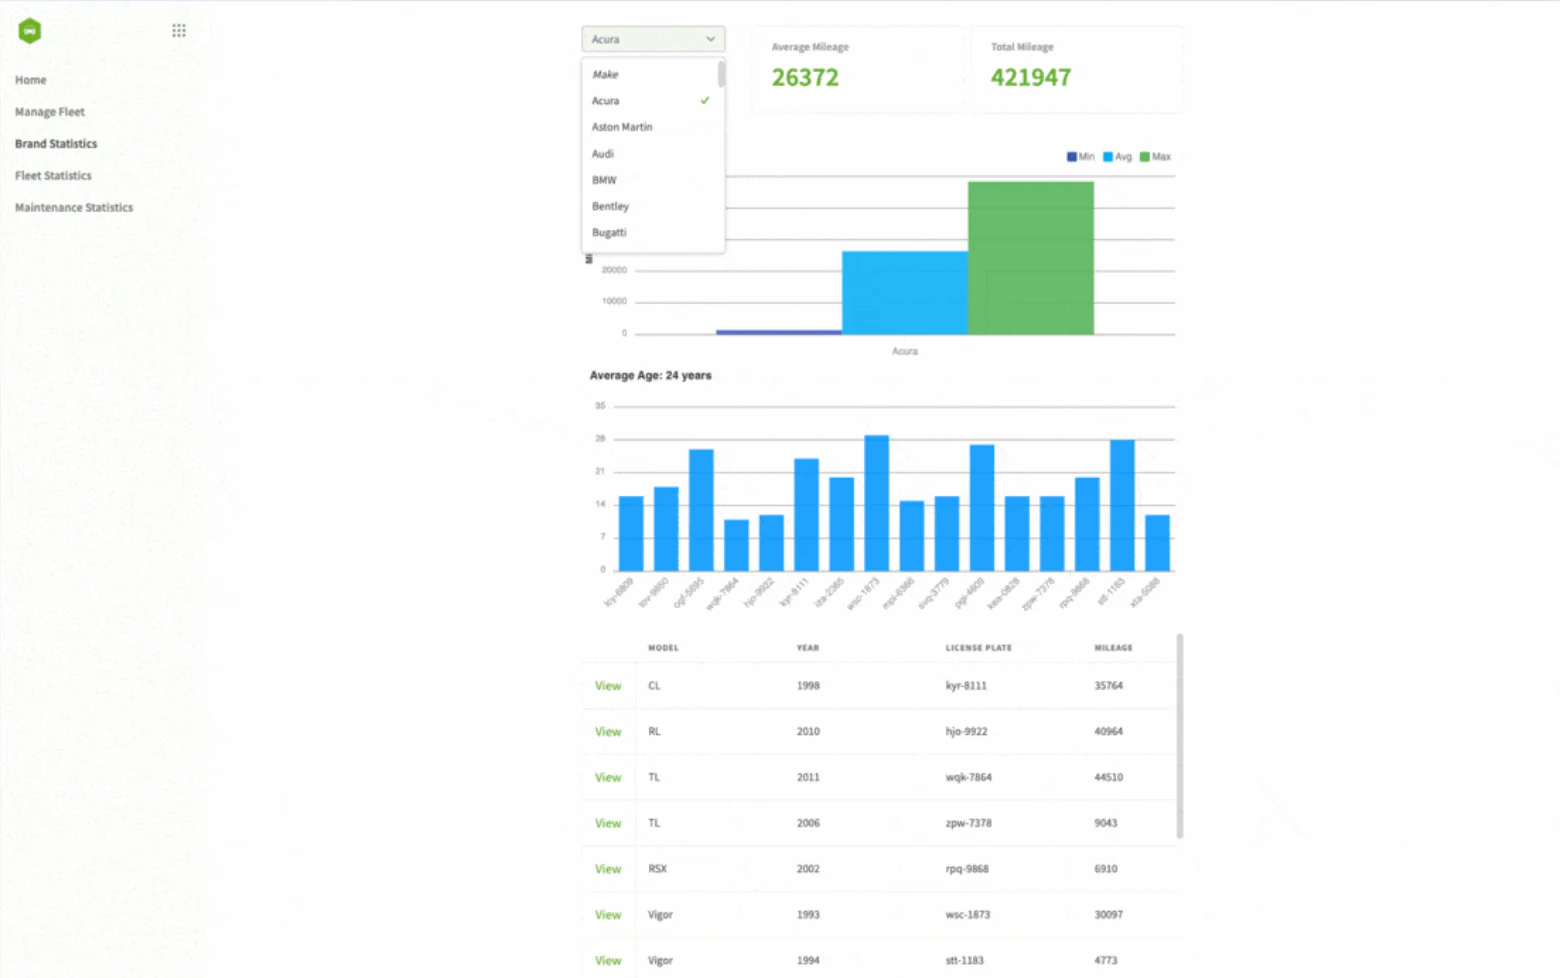Click the Mileage column header

(1114, 648)
